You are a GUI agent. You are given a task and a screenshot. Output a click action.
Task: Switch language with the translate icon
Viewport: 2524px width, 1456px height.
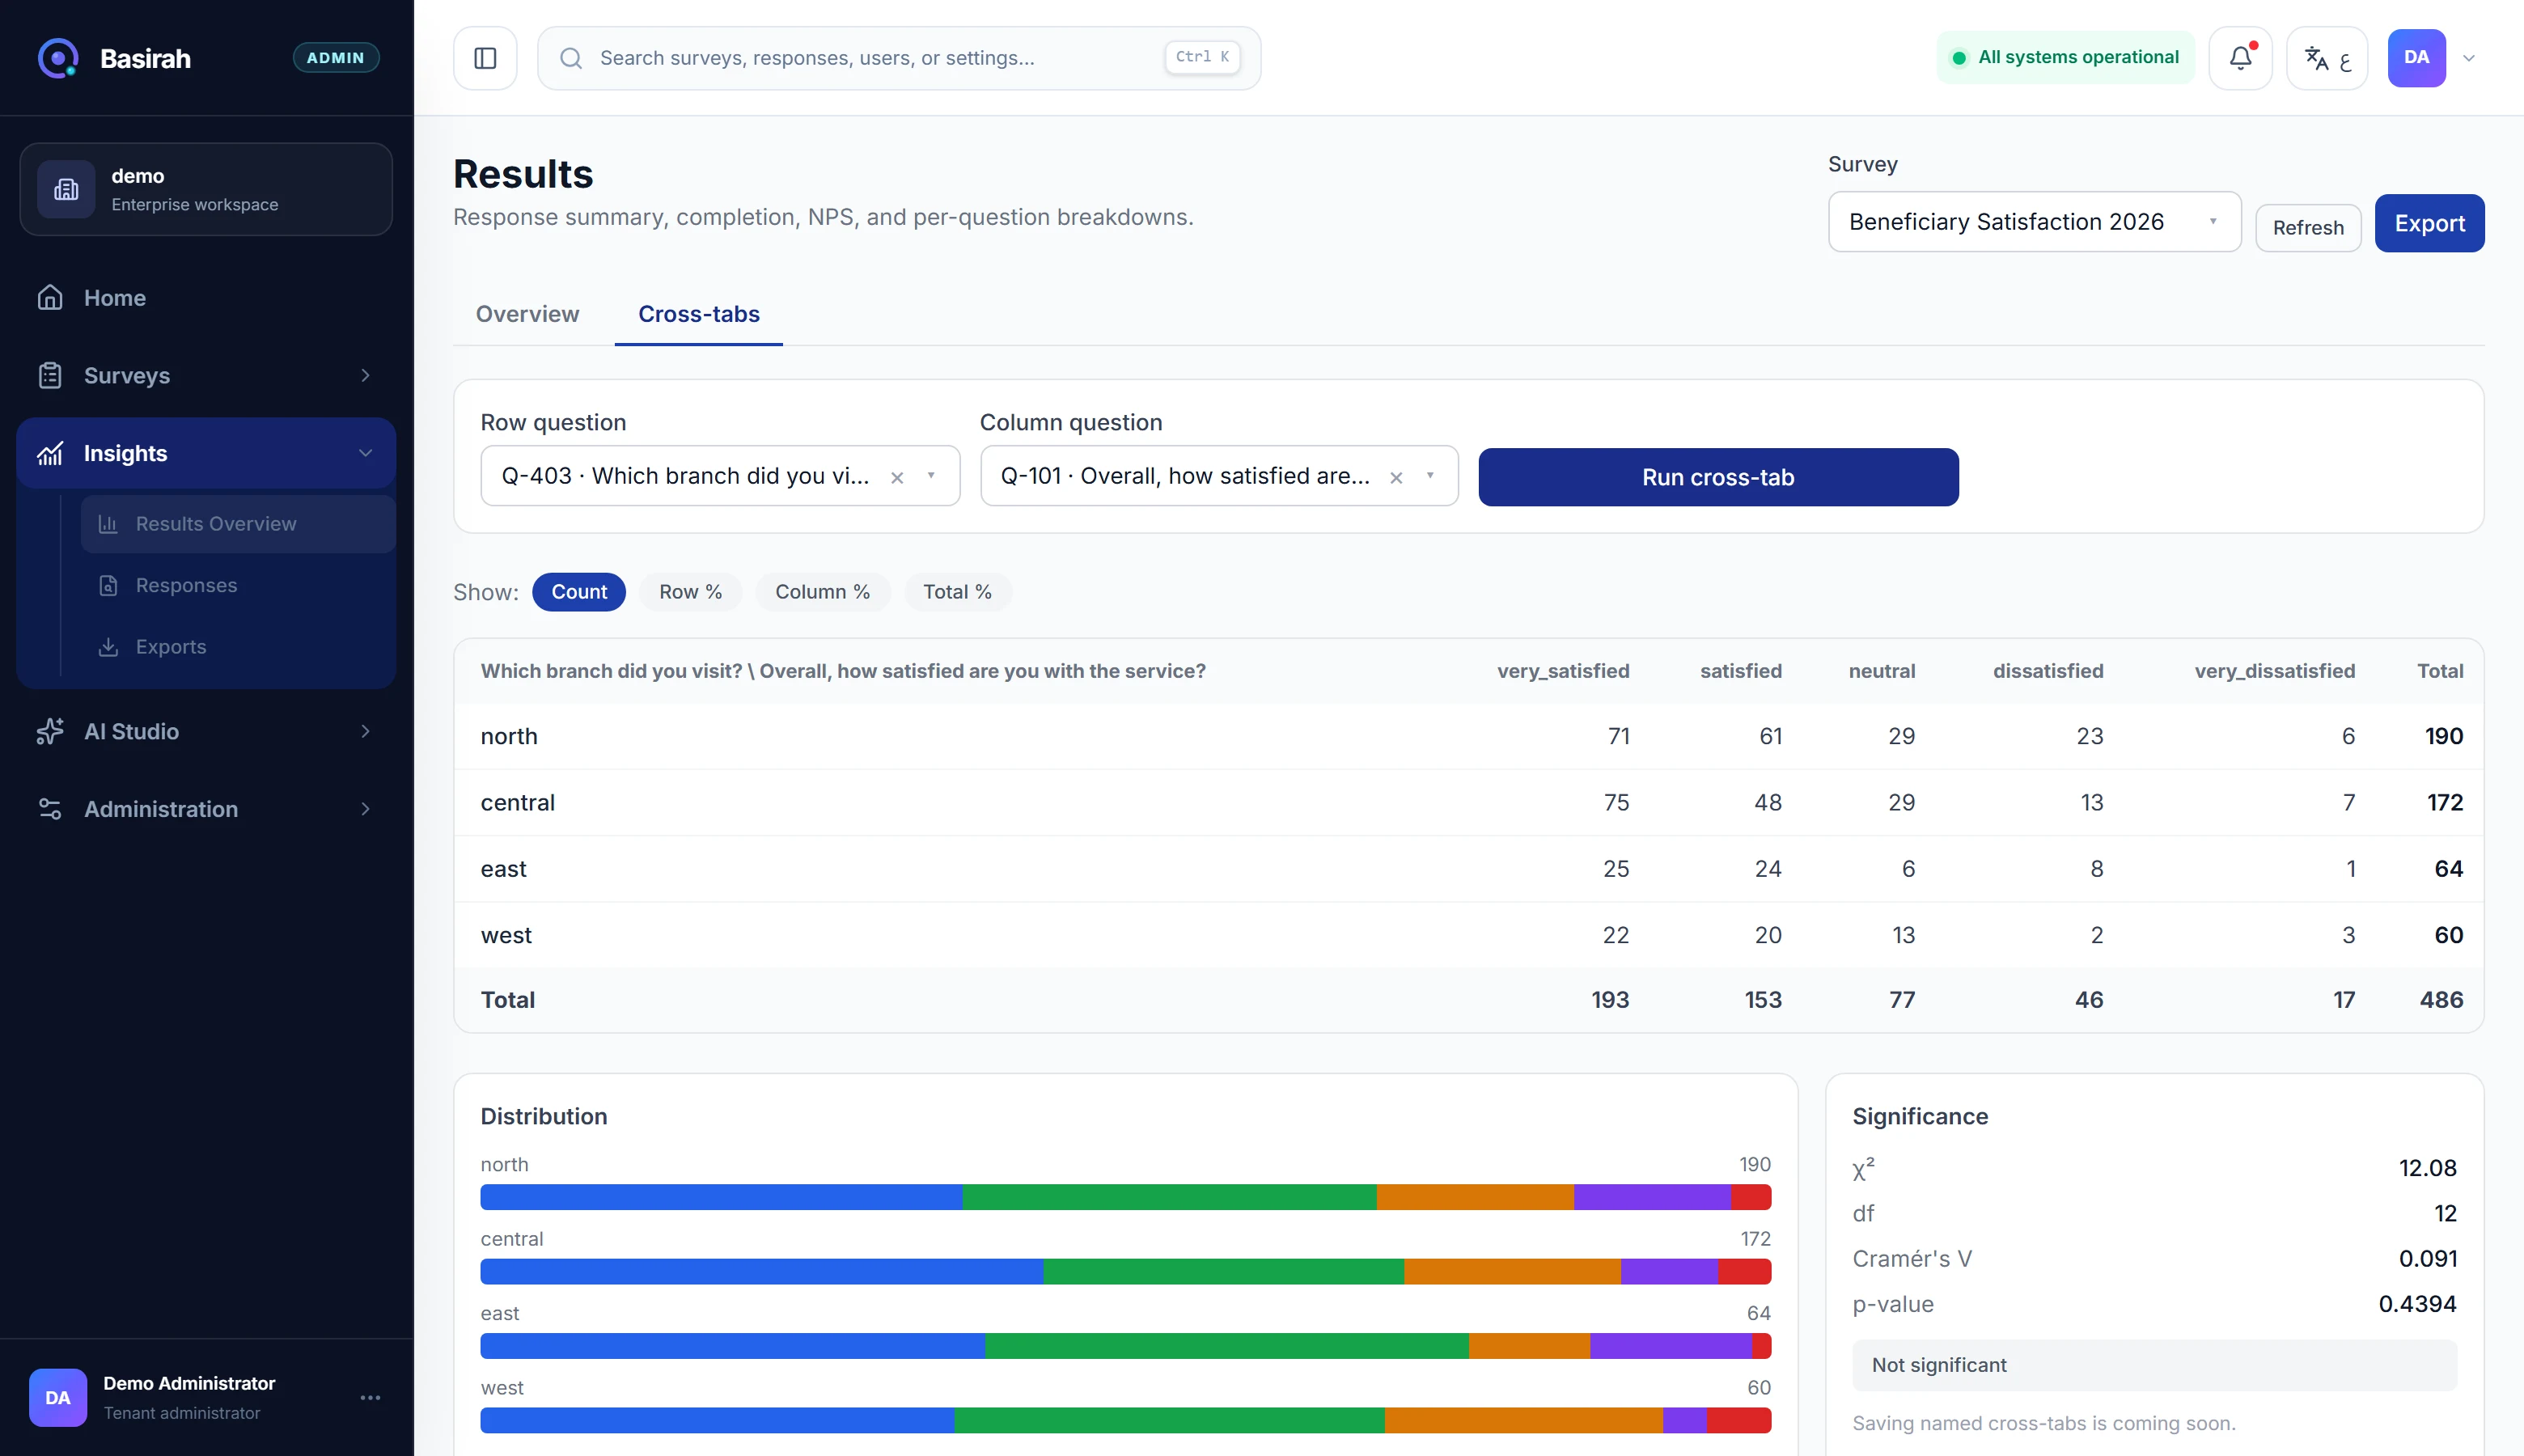[x=2327, y=58]
